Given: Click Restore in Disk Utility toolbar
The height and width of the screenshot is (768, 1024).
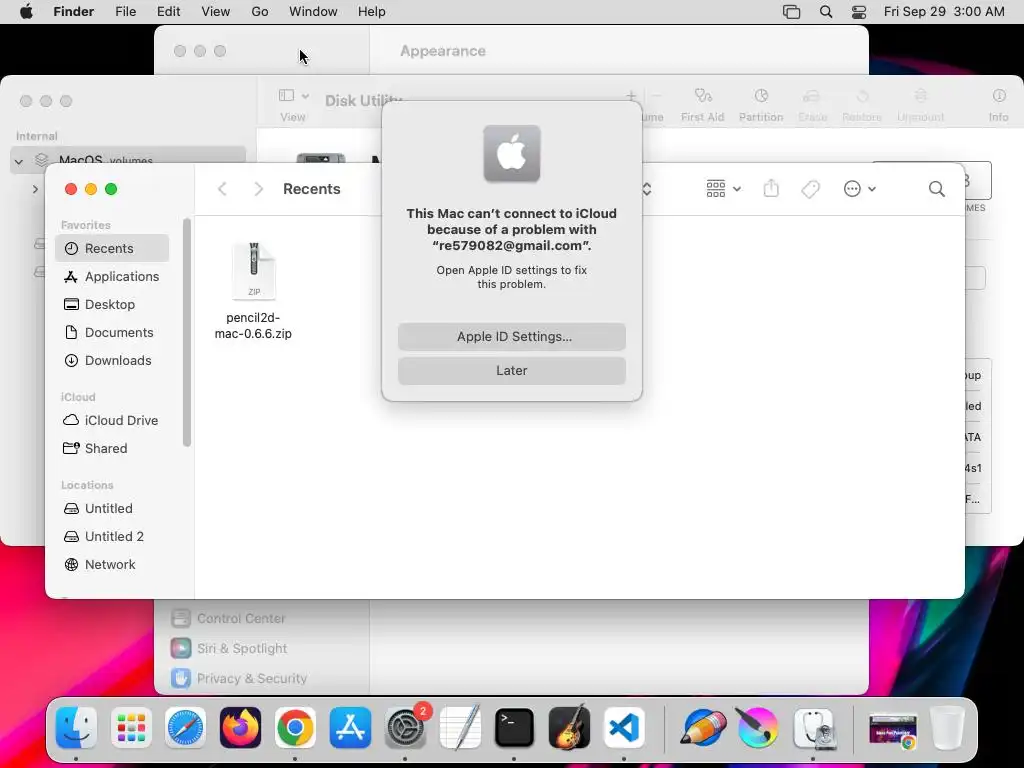Looking at the screenshot, I should (862, 104).
